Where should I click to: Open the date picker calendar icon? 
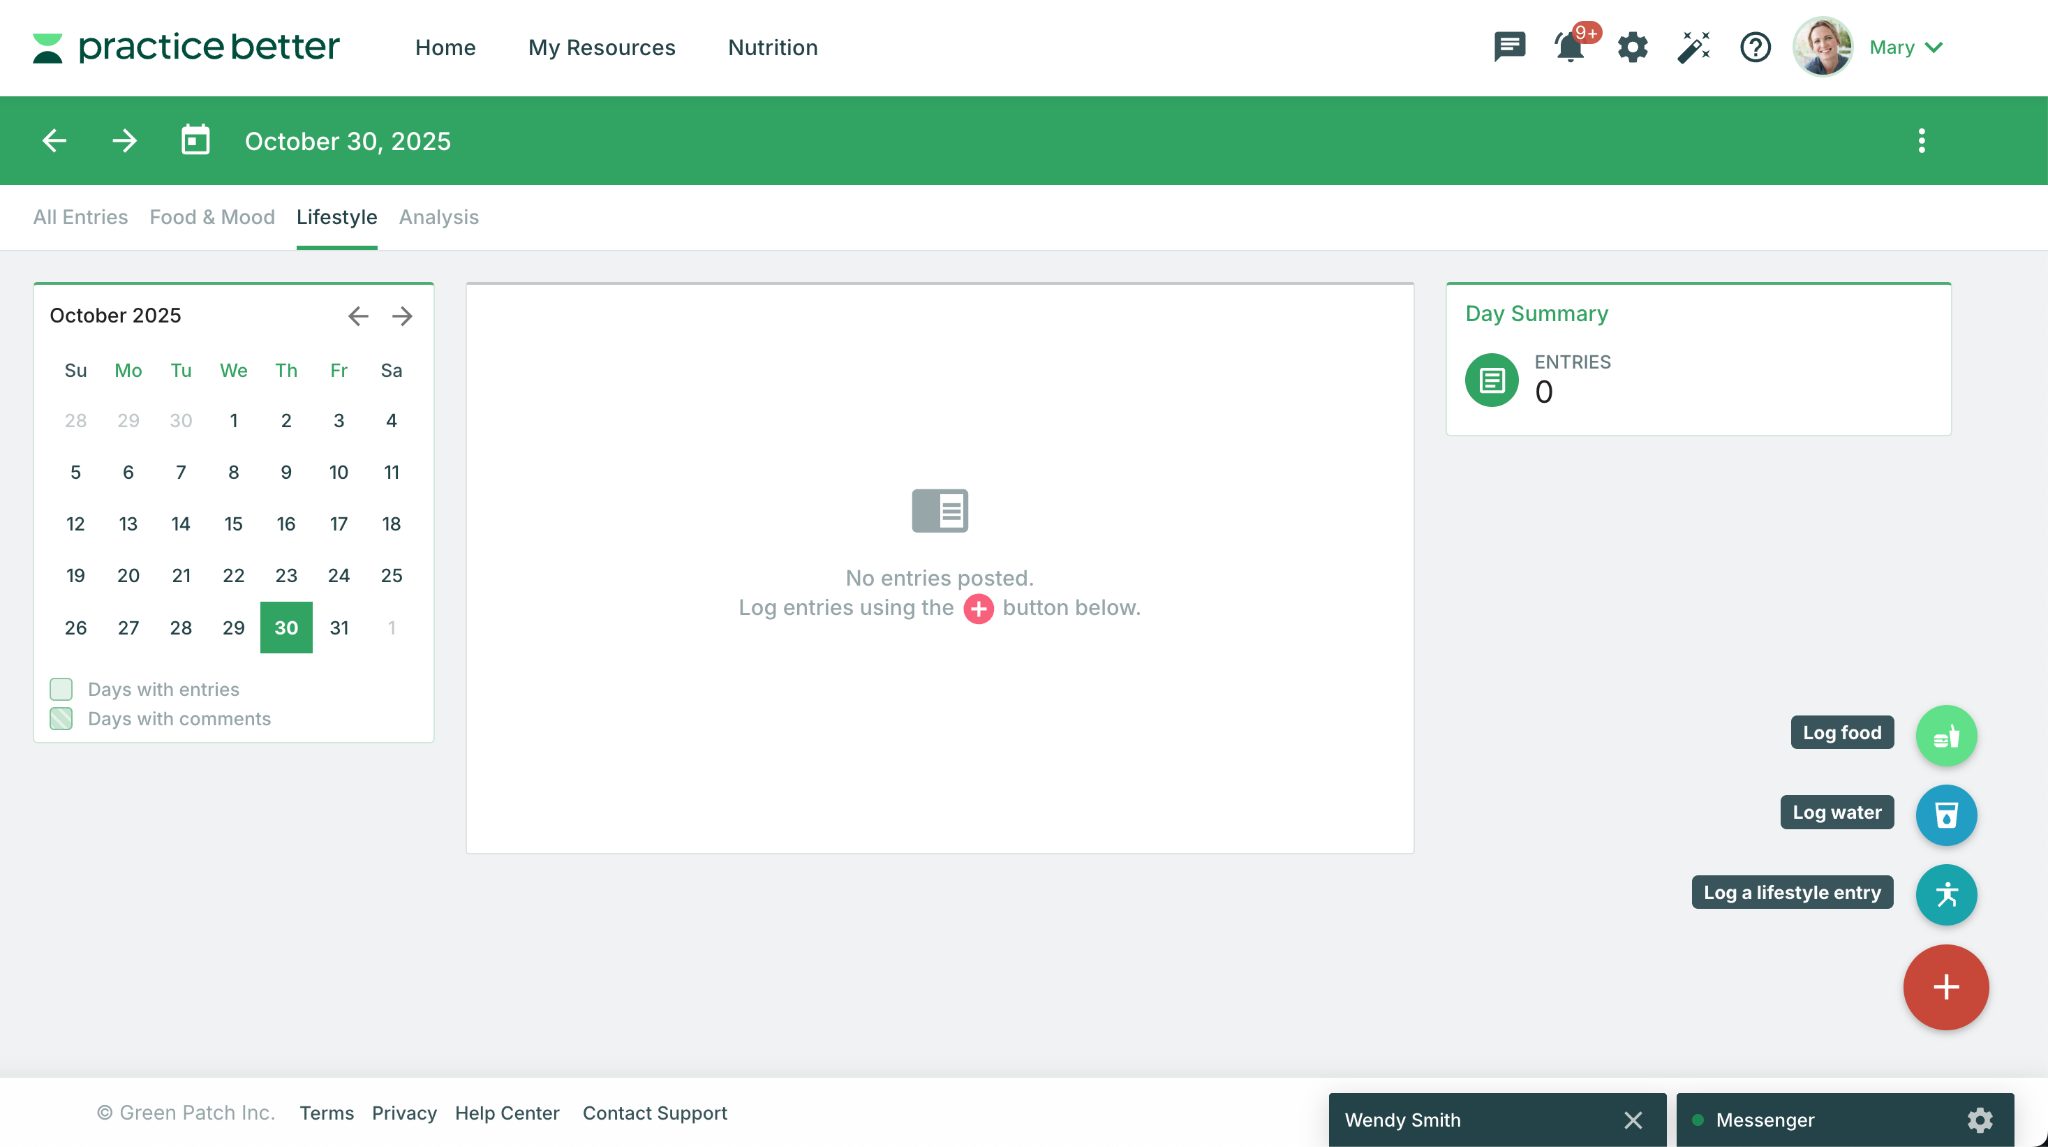click(195, 141)
